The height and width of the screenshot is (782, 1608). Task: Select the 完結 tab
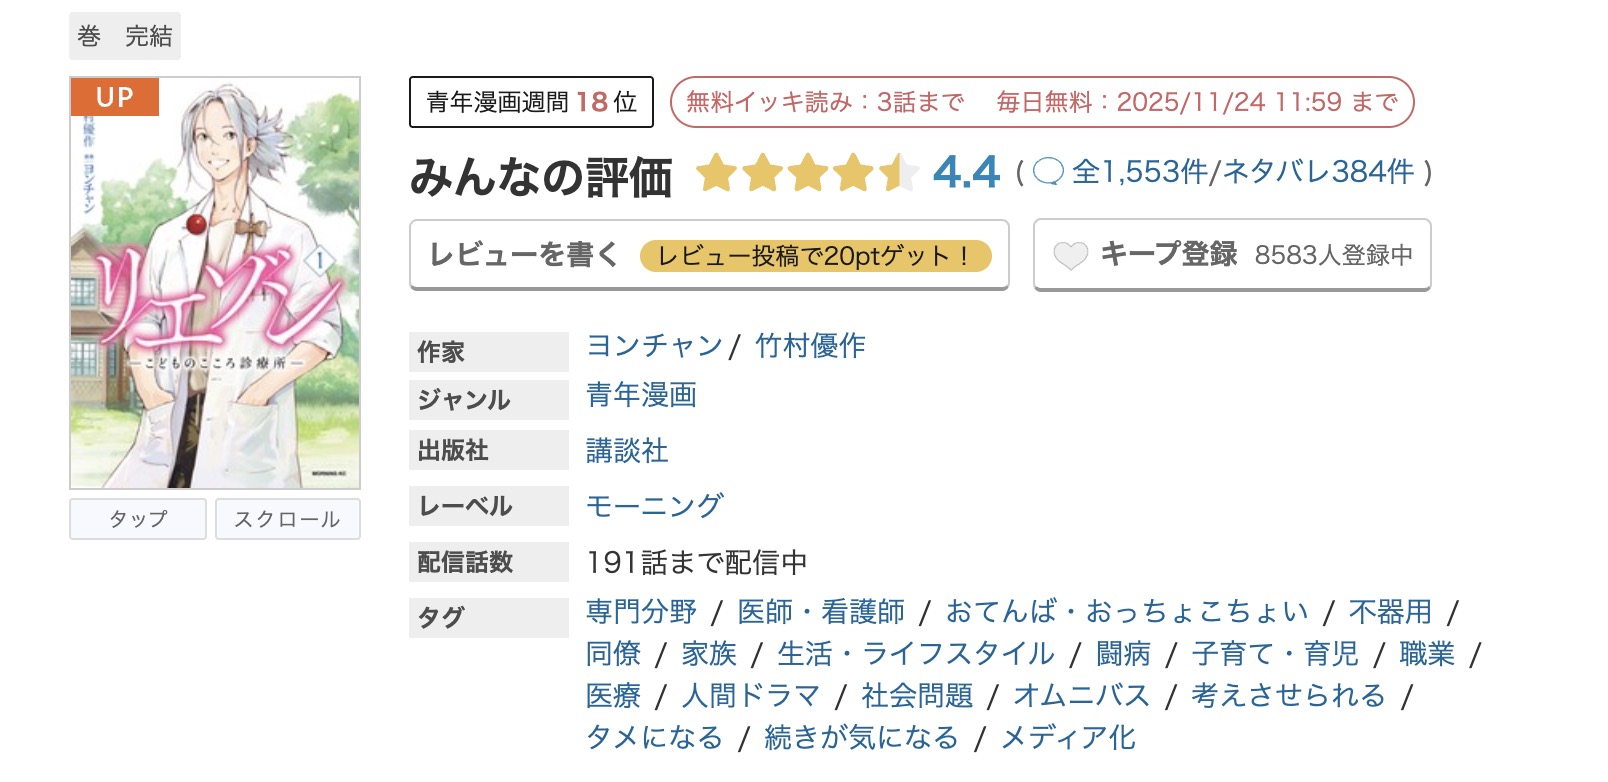150,35
